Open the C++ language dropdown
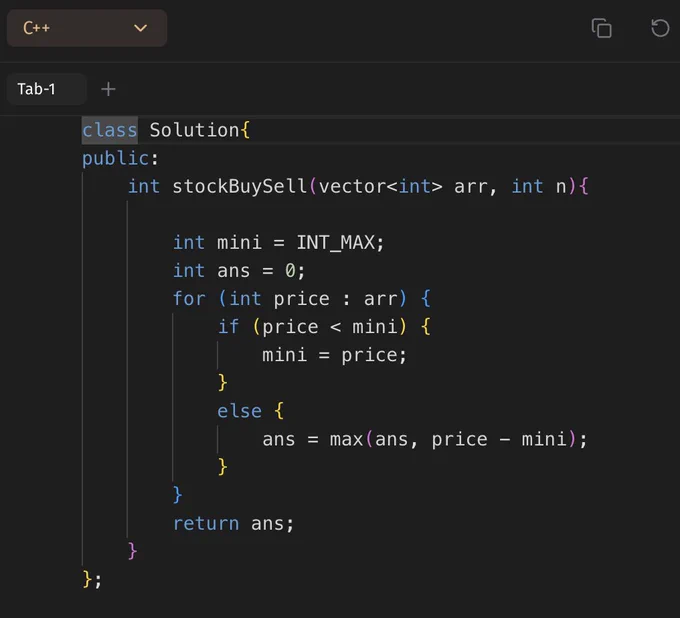680x618 pixels. (x=87, y=28)
